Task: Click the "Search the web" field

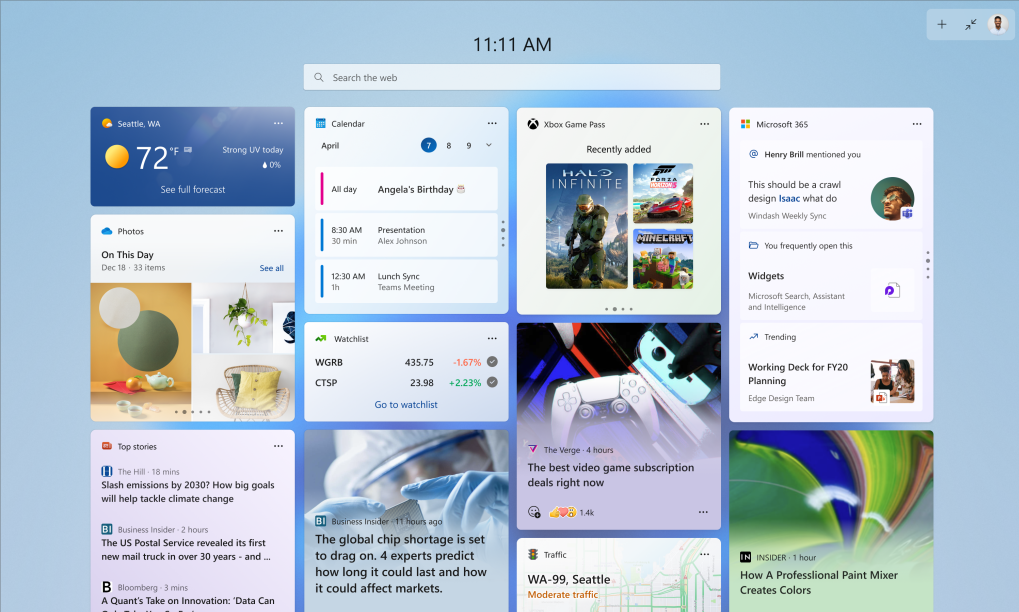Action: pyautogui.click(x=511, y=77)
